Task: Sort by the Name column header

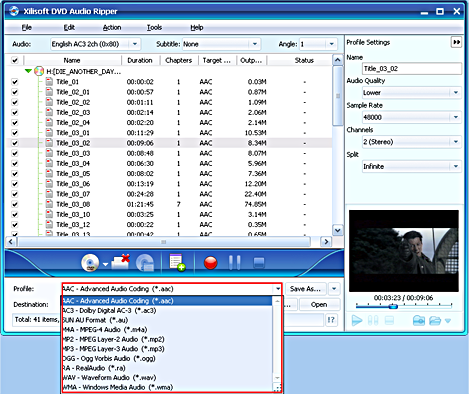Action: 72,60
